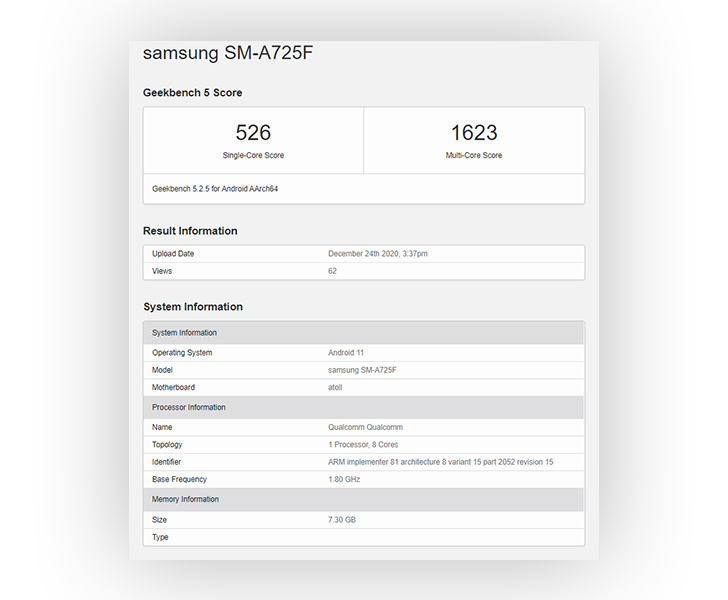Select the date 'December 24th 2020, 3:37pm'
Screen dimensions: 728x600
(x=378, y=254)
